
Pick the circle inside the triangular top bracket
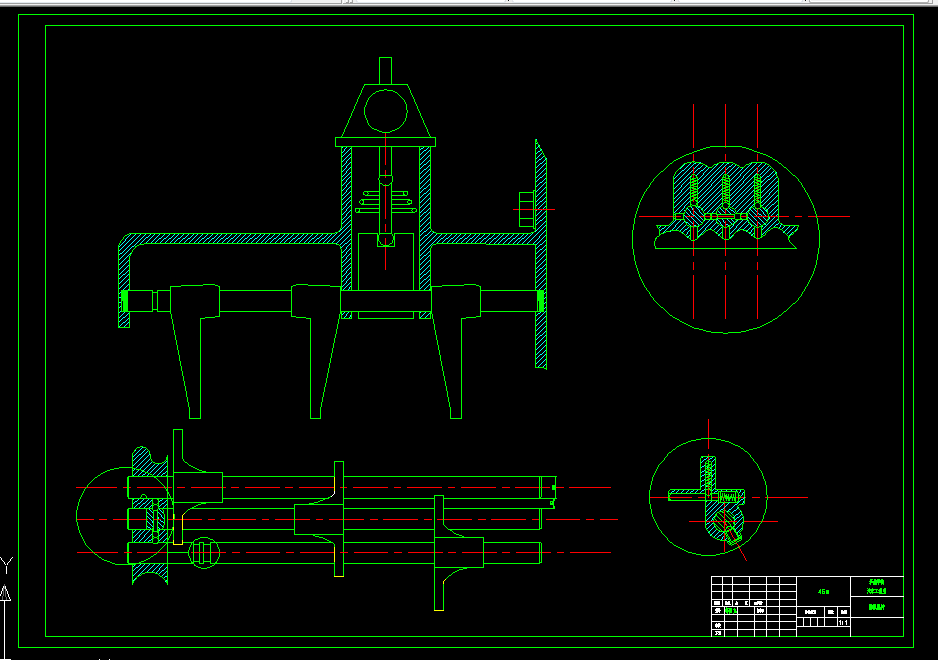385,111
